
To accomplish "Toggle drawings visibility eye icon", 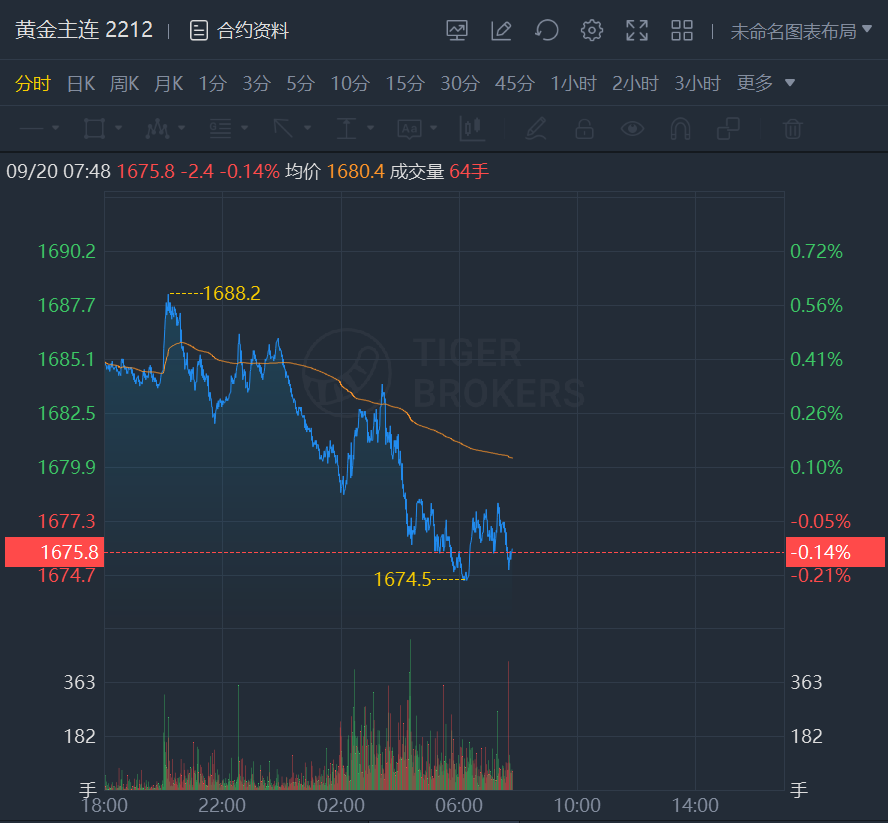I will (632, 129).
